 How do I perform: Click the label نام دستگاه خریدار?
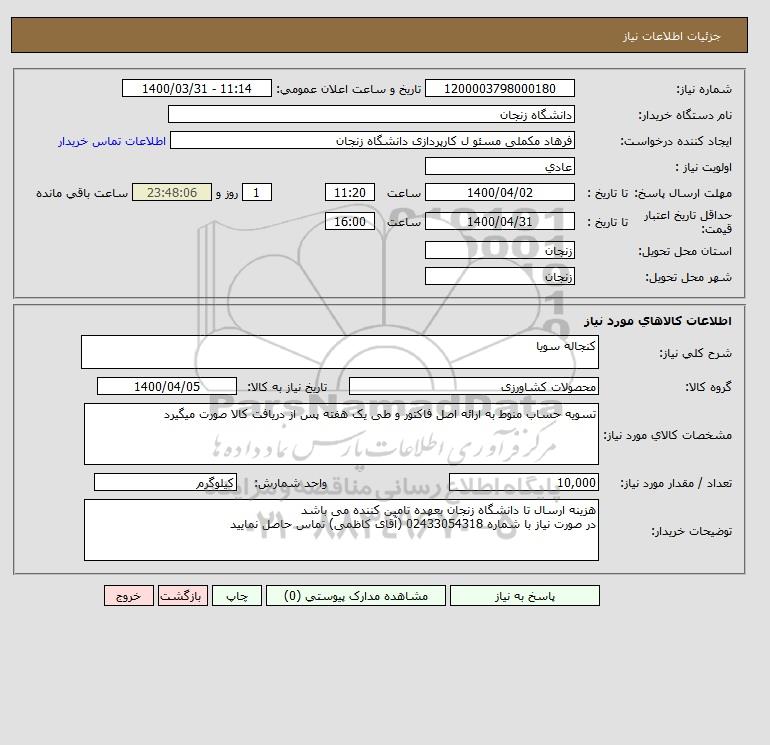pos(685,115)
